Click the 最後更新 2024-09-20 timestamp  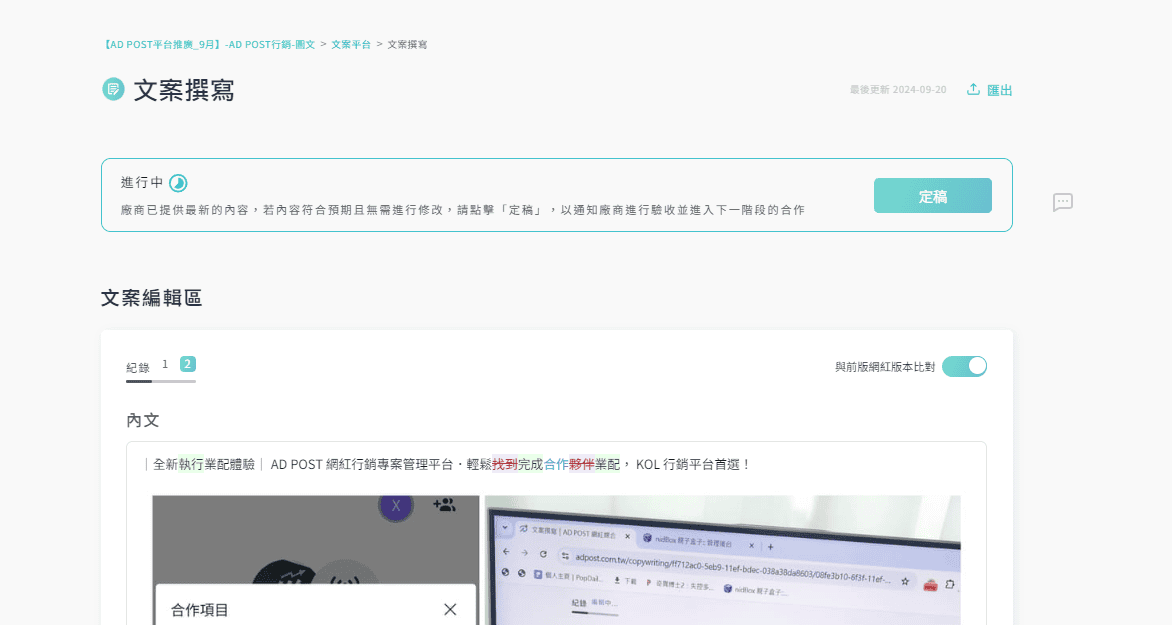pyautogui.click(x=898, y=90)
